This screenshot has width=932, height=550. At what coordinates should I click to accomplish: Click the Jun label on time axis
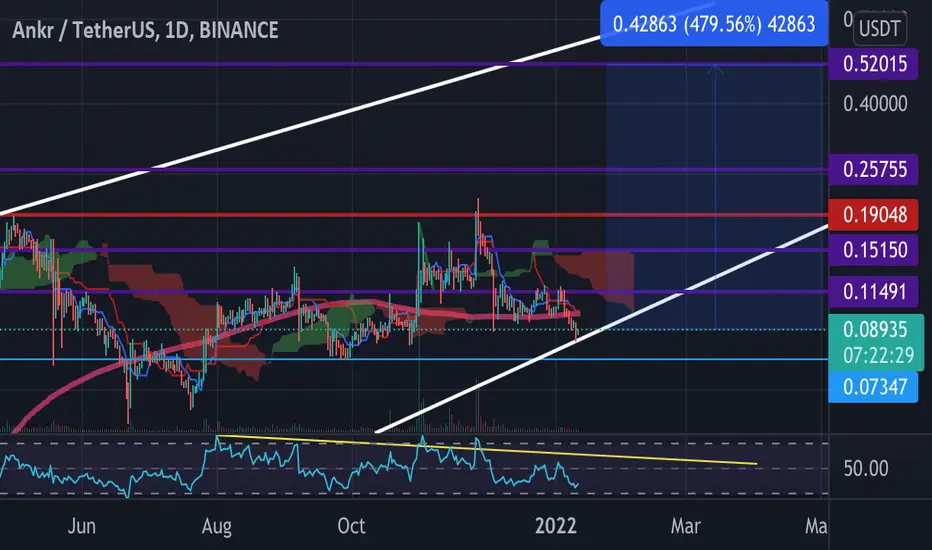81,526
